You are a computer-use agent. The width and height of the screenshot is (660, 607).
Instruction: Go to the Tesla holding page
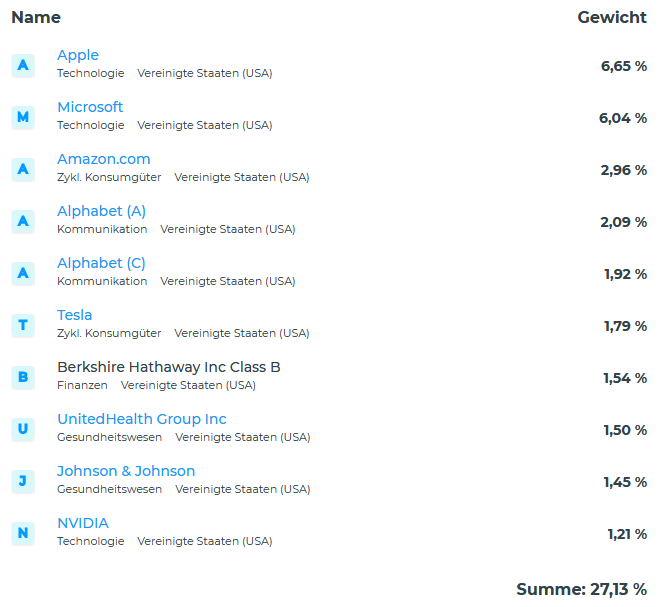pyautogui.click(x=75, y=315)
